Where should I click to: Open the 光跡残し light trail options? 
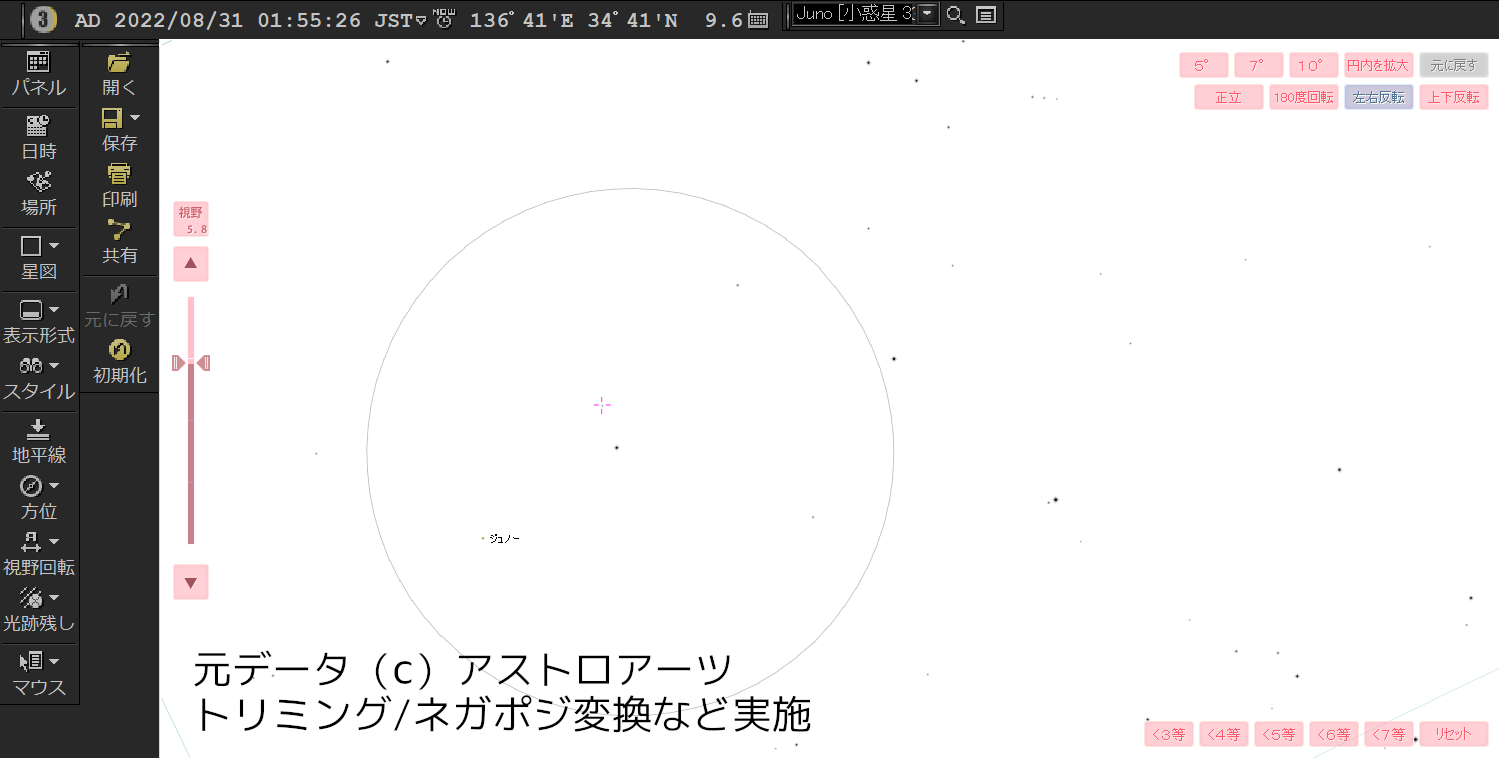[x=39, y=610]
